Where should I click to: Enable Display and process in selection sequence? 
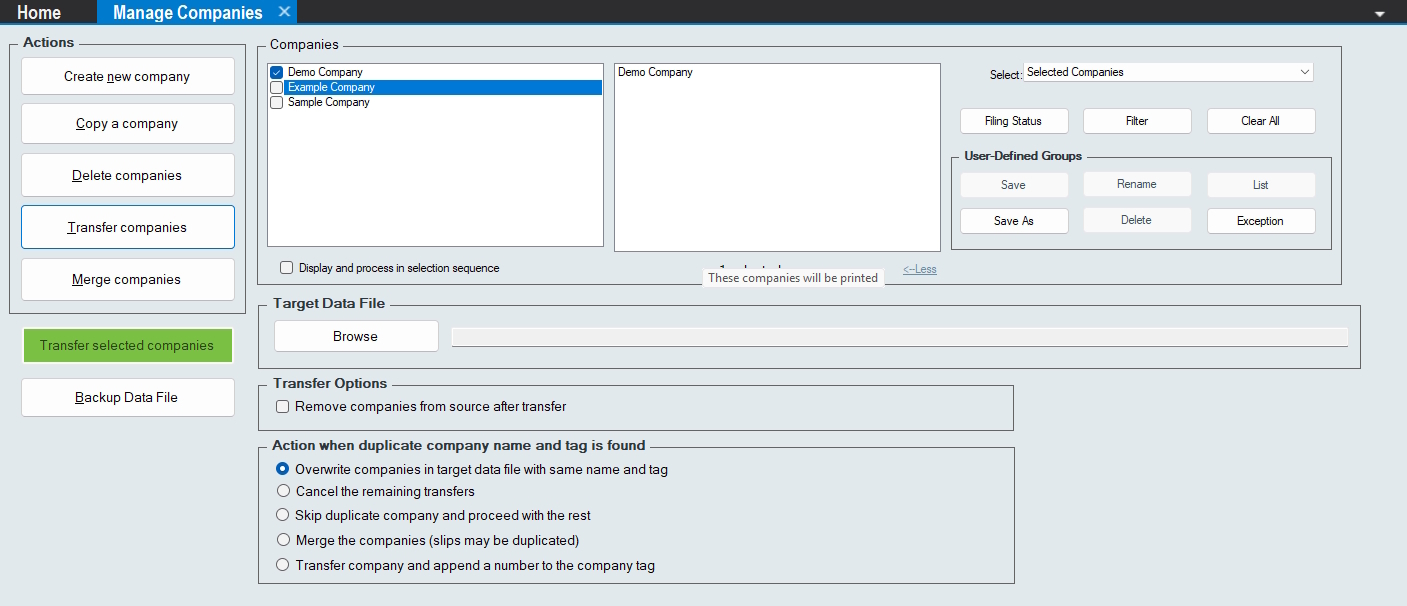point(287,268)
